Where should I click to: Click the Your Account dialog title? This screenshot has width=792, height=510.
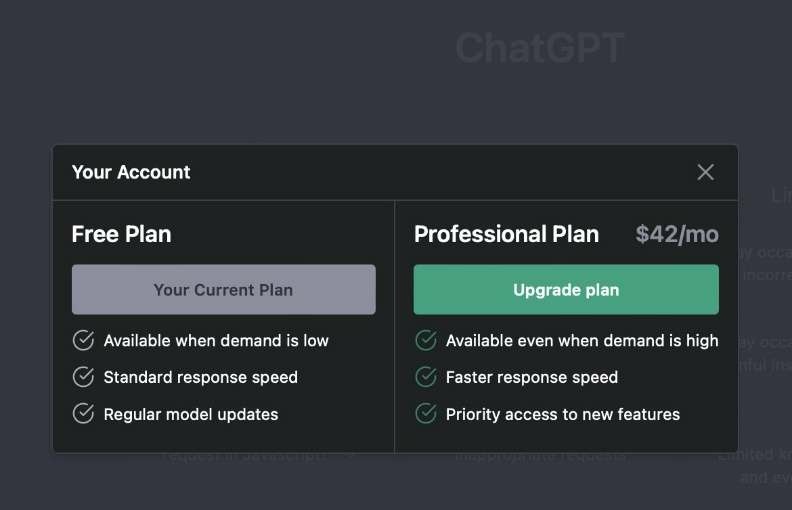(131, 172)
